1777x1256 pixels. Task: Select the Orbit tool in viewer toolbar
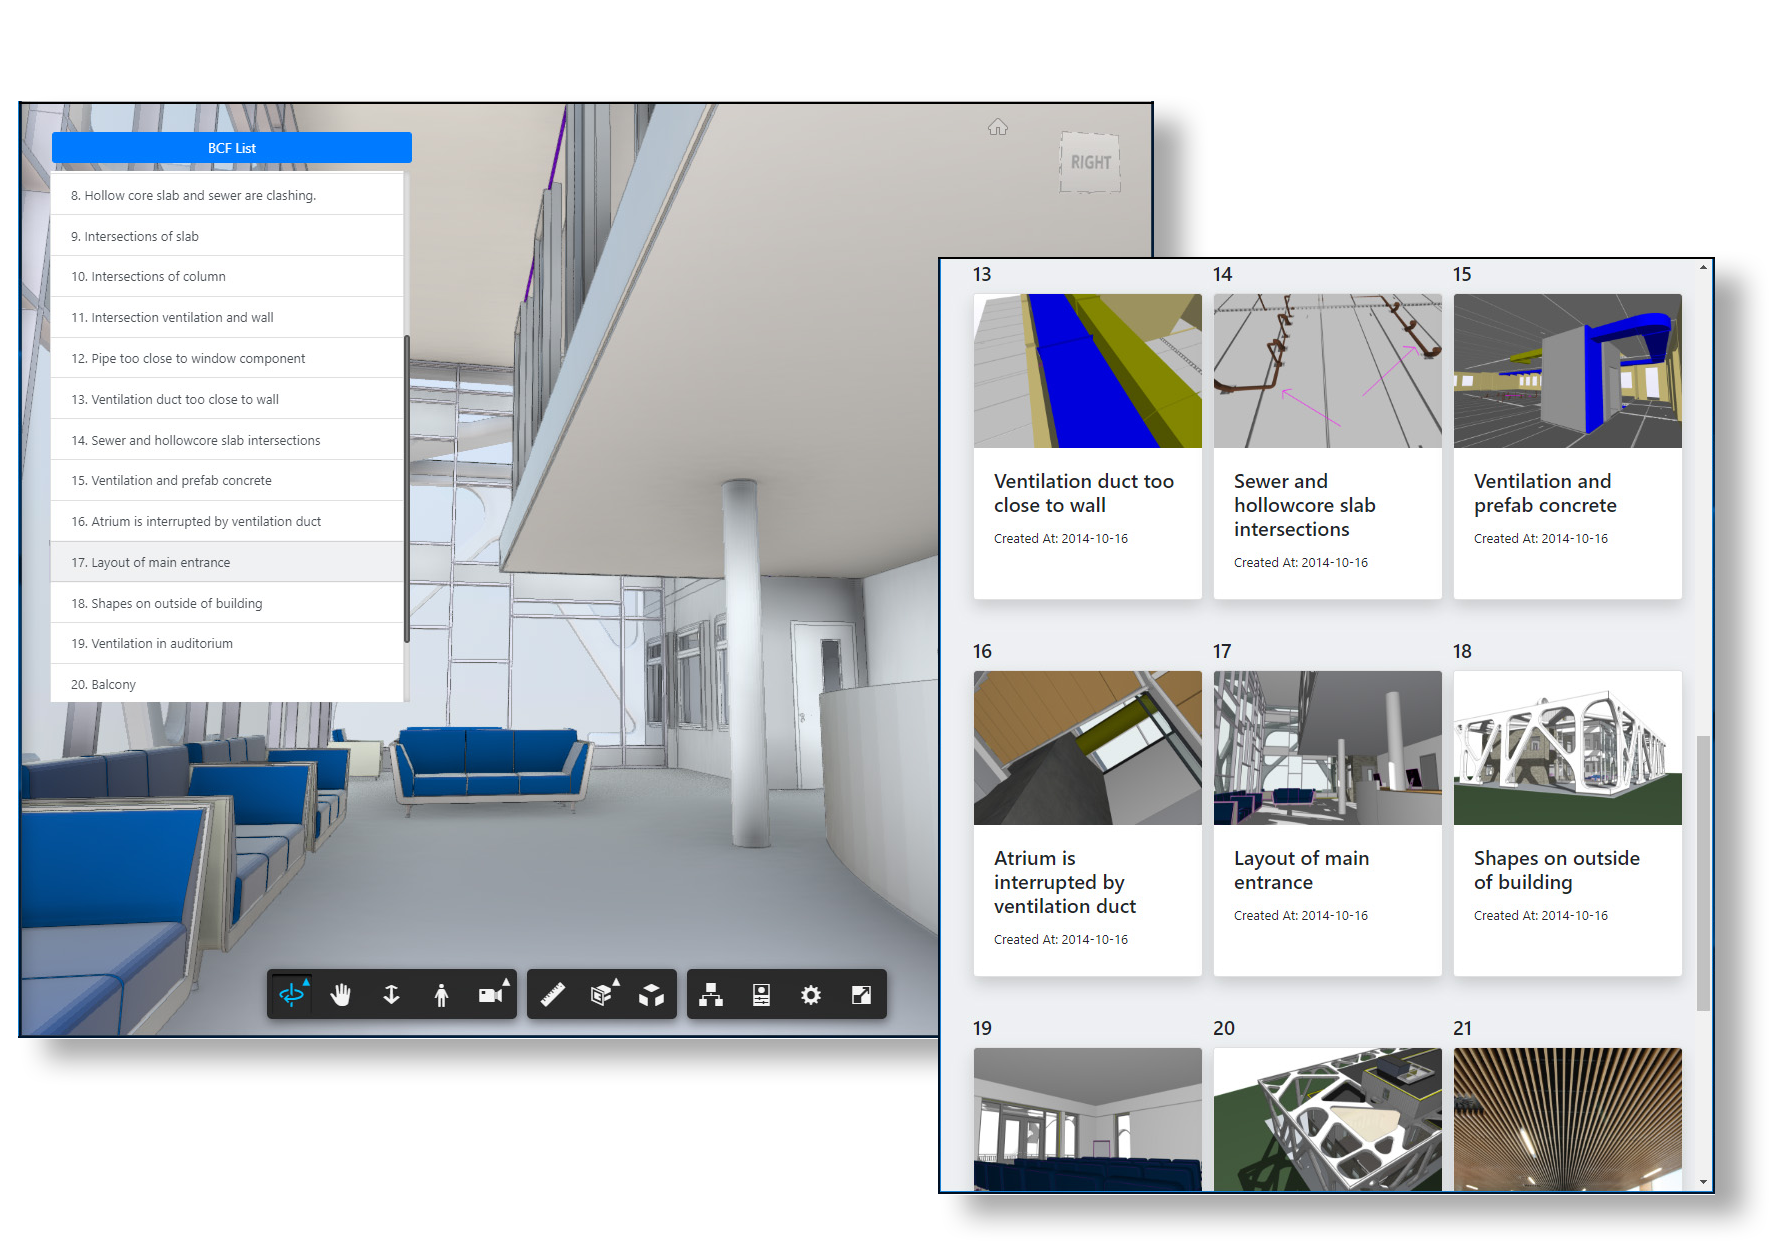pyautogui.click(x=291, y=994)
